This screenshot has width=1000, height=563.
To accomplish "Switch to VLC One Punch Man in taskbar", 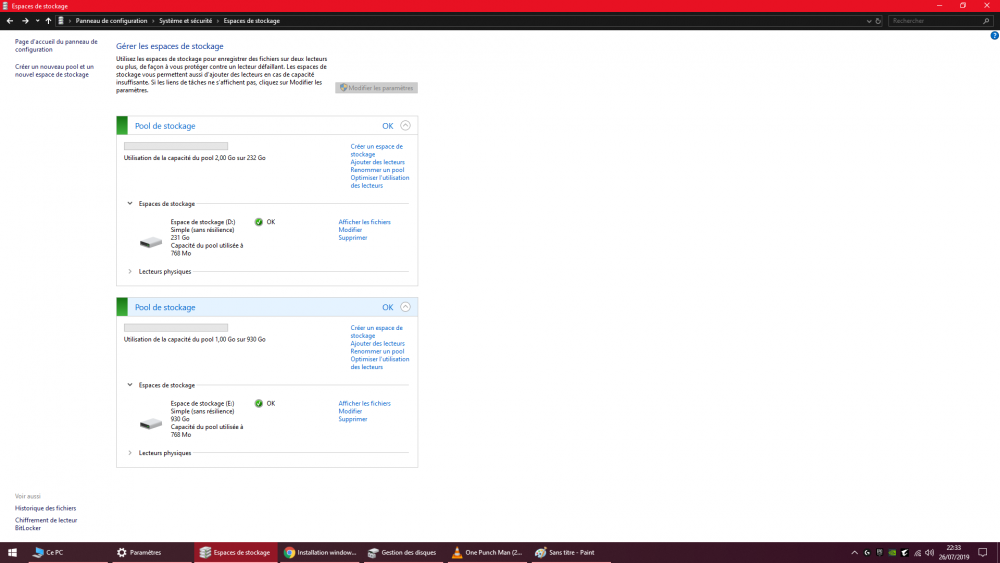I will coord(487,553).
